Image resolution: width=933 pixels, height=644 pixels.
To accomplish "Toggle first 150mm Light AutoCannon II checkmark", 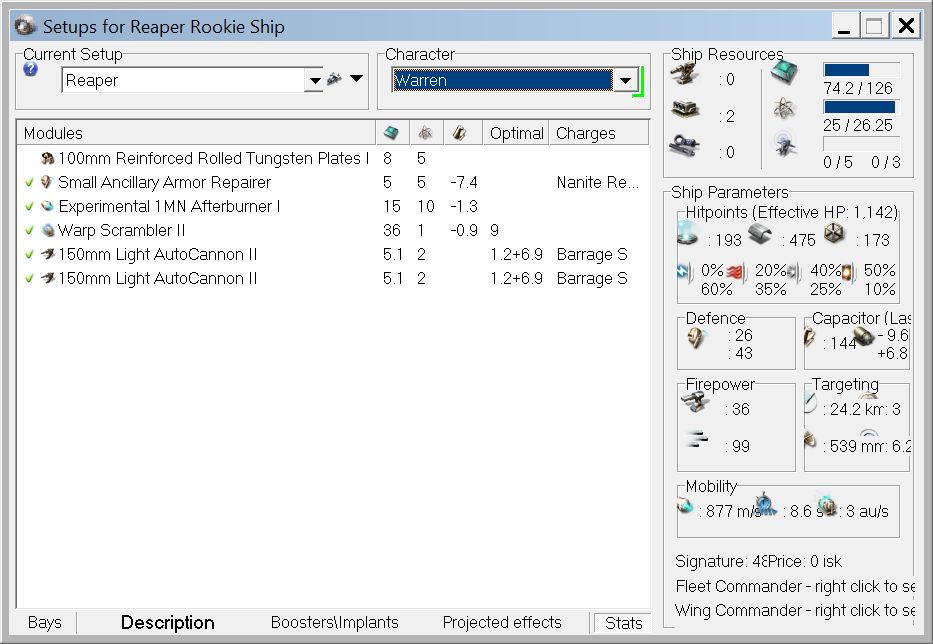I will [x=29, y=254].
